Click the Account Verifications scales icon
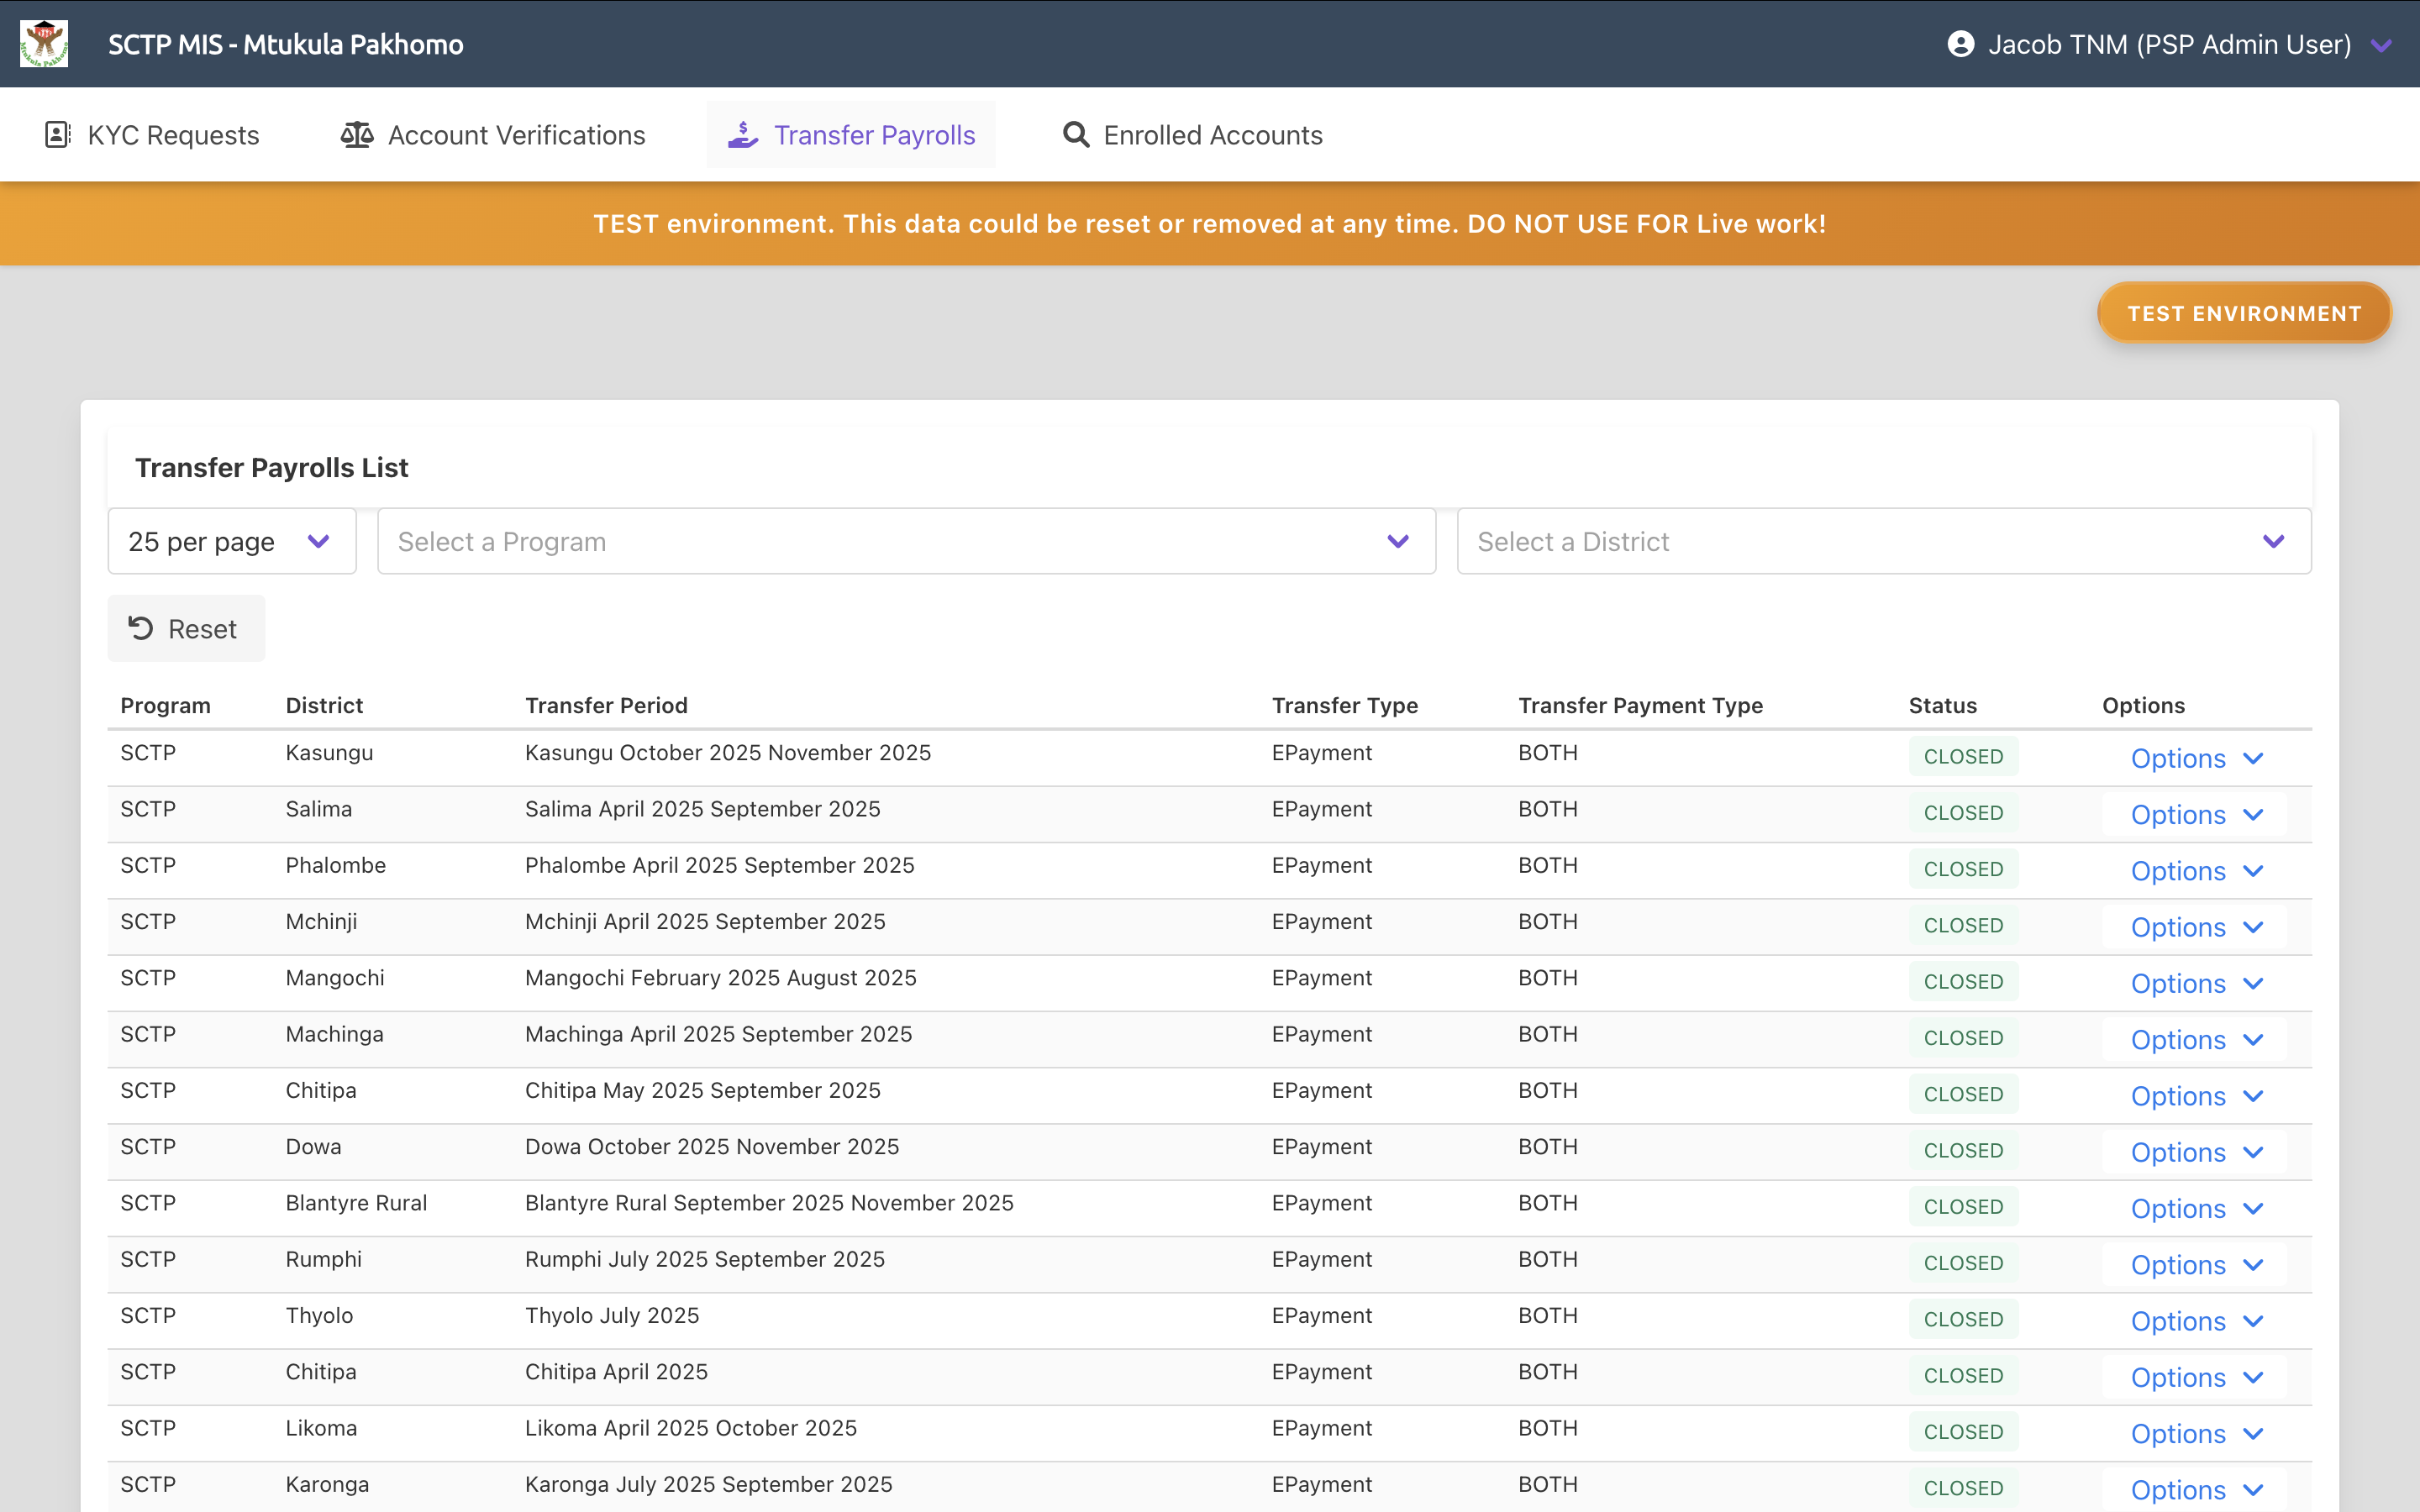Viewport: 2420px width, 1512px height. tap(357, 135)
